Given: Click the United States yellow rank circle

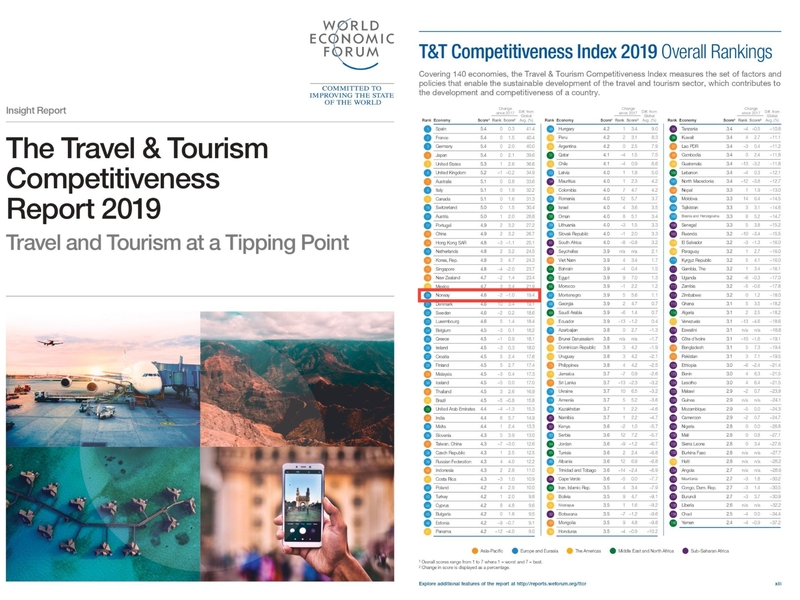Looking at the screenshot, I should [428, 164].
